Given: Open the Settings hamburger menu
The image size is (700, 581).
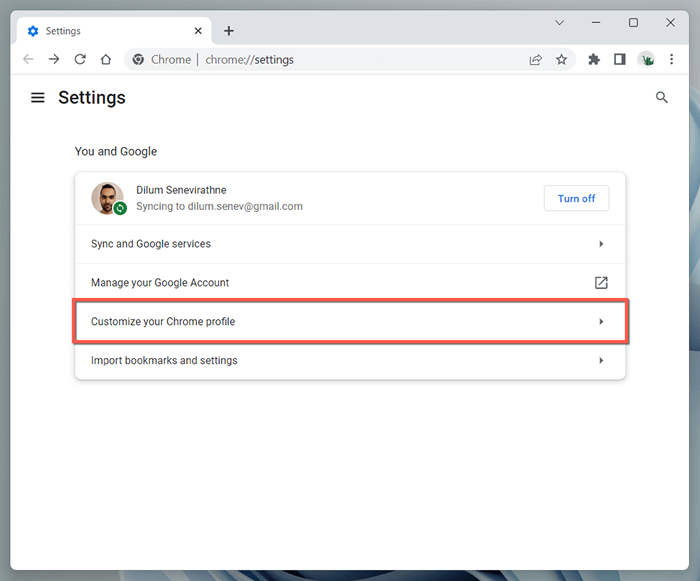Looking at the screenshot, I should 38,97.
